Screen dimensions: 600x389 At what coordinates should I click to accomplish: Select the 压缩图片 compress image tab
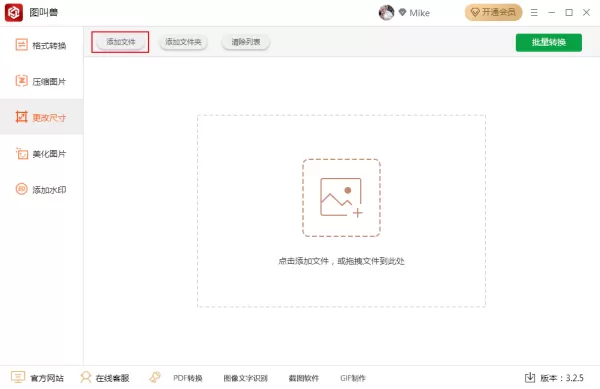click(x=41, y=81)
